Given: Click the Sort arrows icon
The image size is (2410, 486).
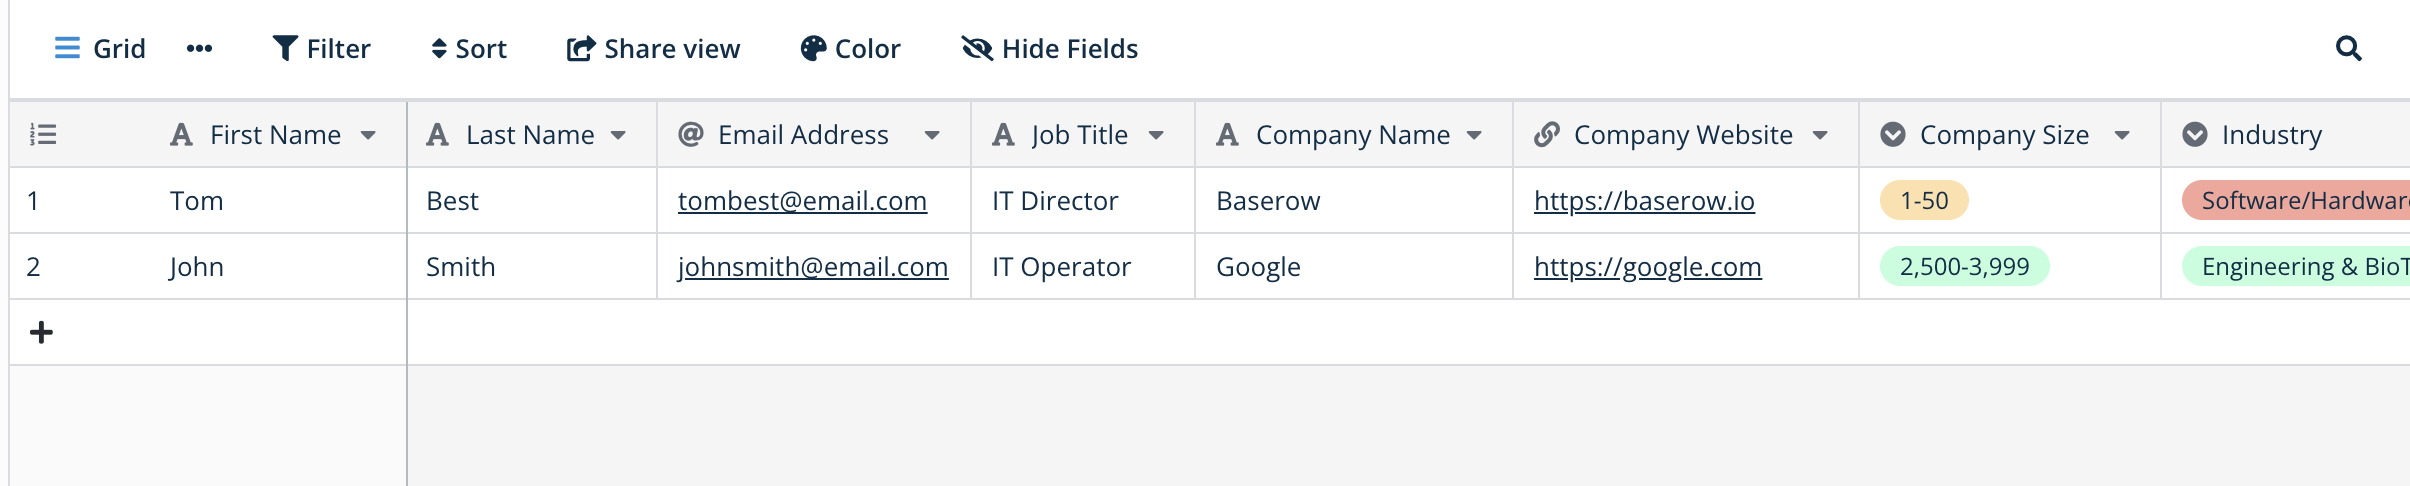Looking at the screenshot, I should tap(438, 48).
